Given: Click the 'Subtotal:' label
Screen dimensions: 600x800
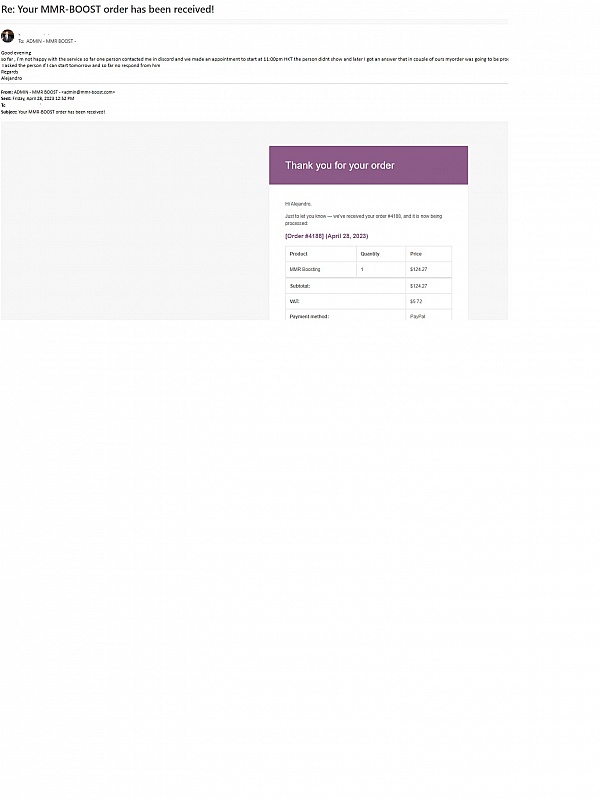Looking at the screenshot, I should click(x=300, y=286).
